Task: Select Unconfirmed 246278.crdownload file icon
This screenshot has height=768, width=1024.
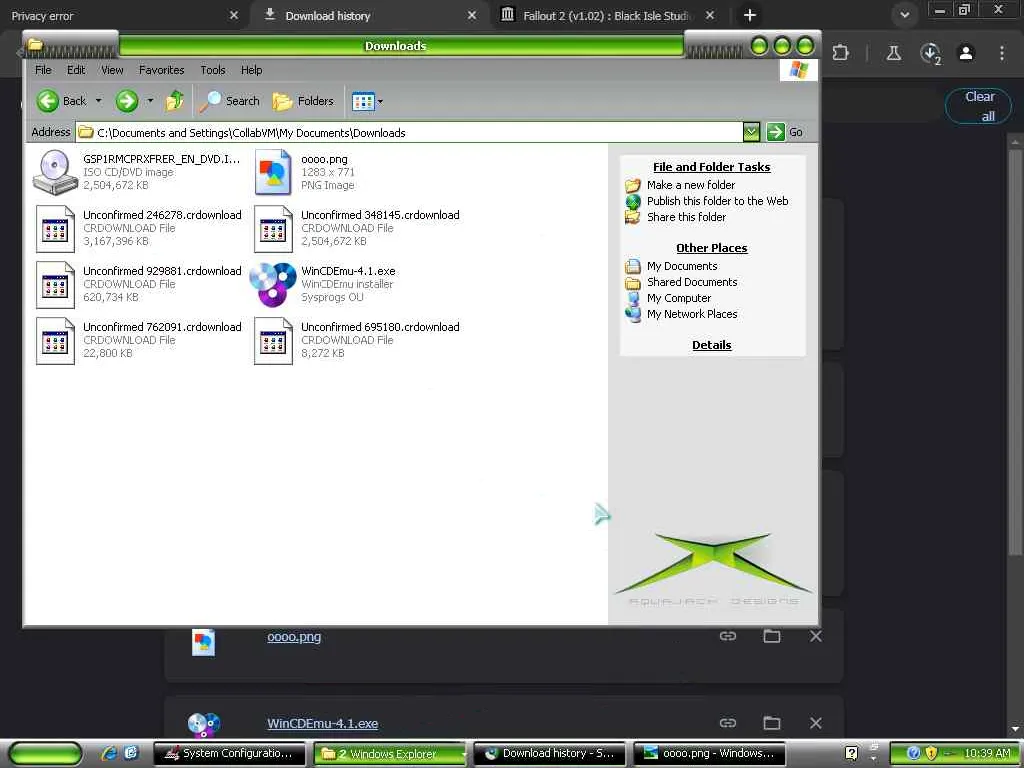Action: [x=55, y=229]
